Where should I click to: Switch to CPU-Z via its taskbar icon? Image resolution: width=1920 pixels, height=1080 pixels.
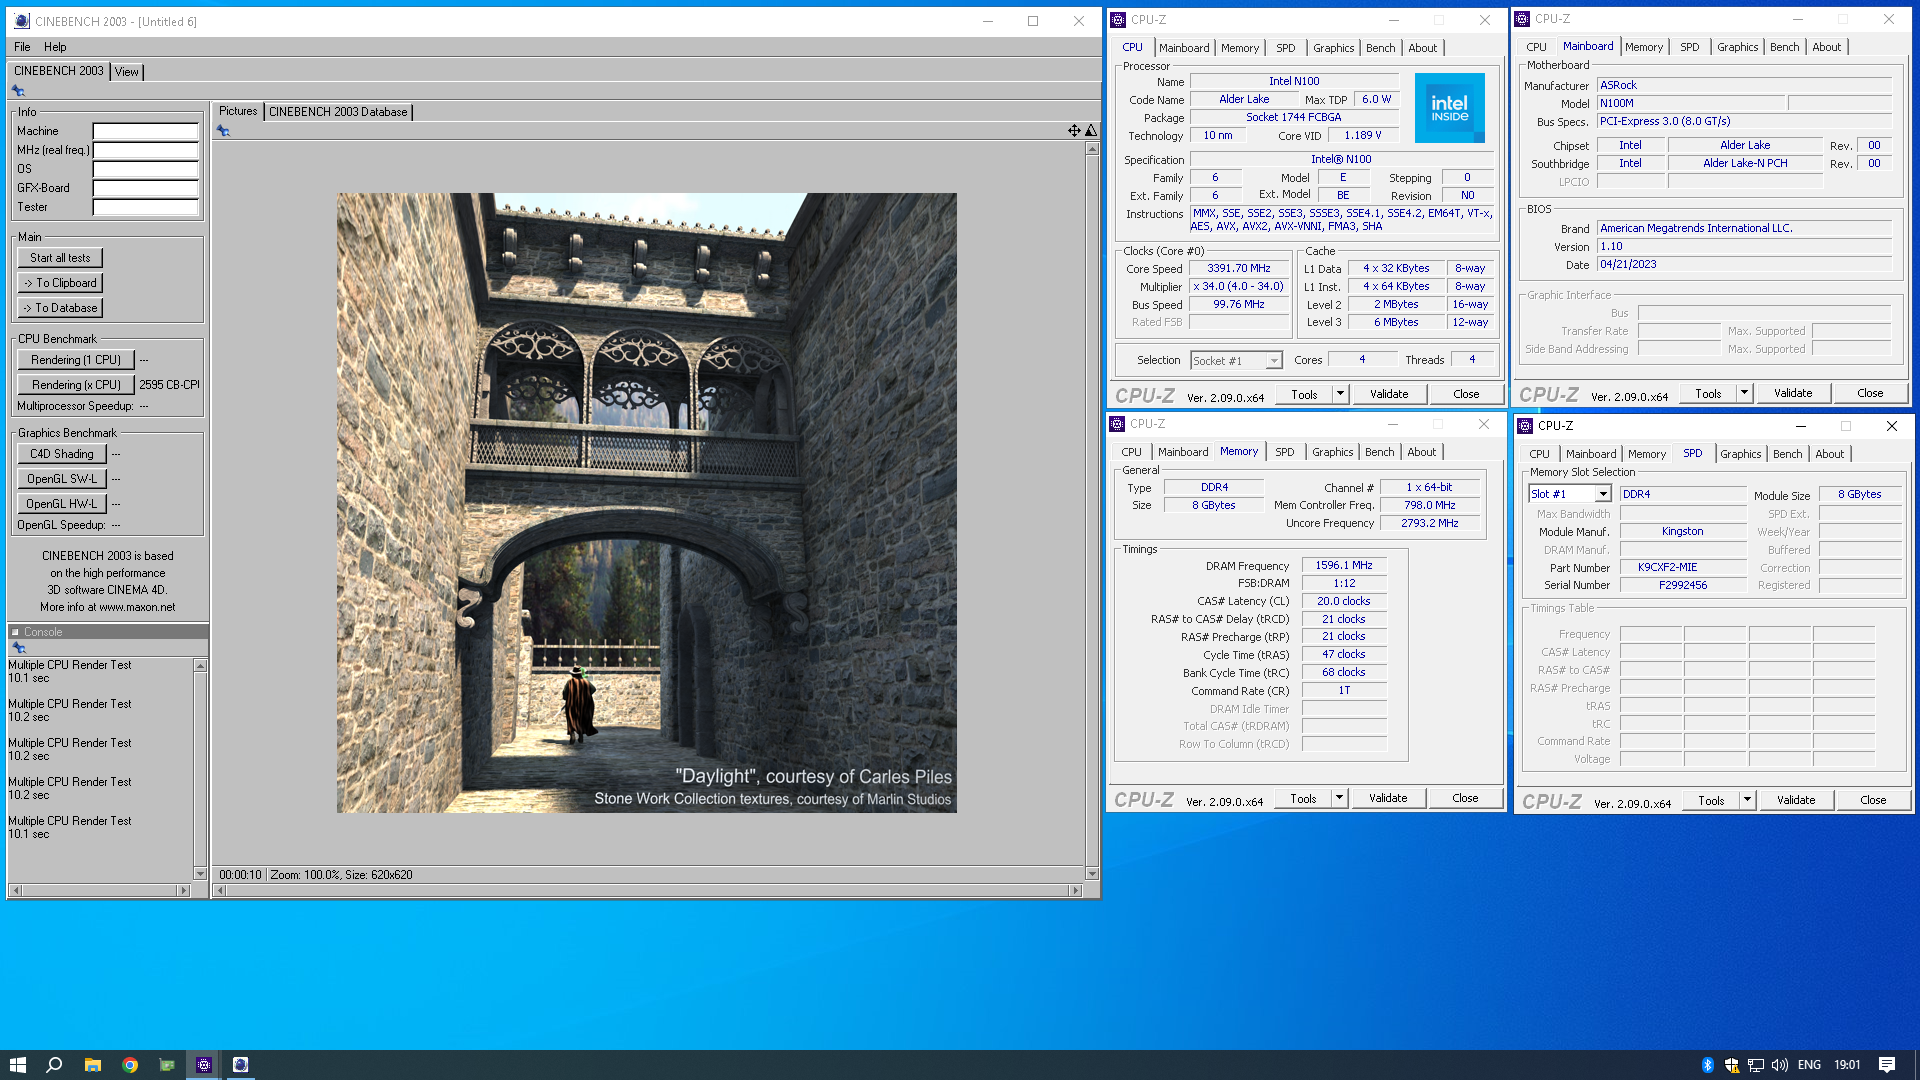coord(204,1065)
